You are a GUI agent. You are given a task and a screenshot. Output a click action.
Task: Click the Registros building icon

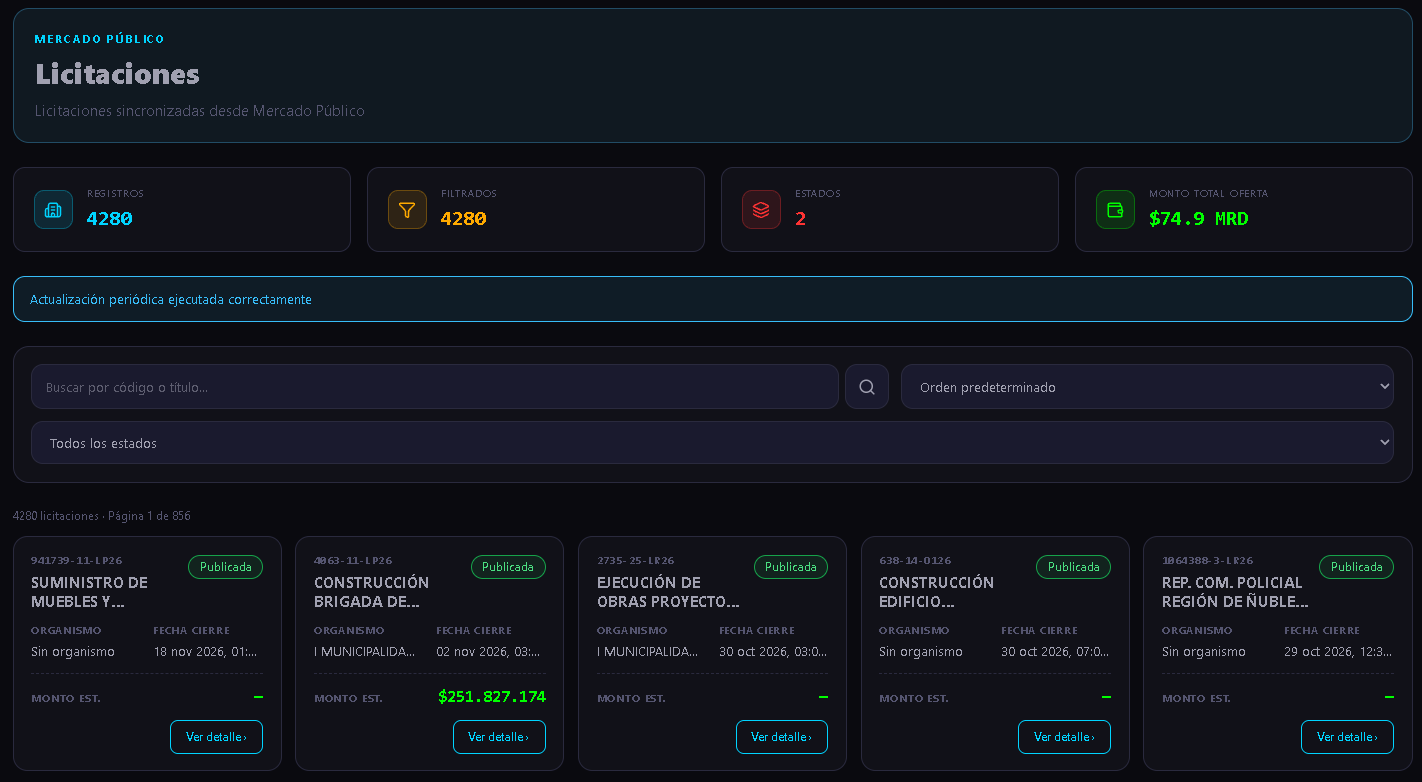click(54, 210)
